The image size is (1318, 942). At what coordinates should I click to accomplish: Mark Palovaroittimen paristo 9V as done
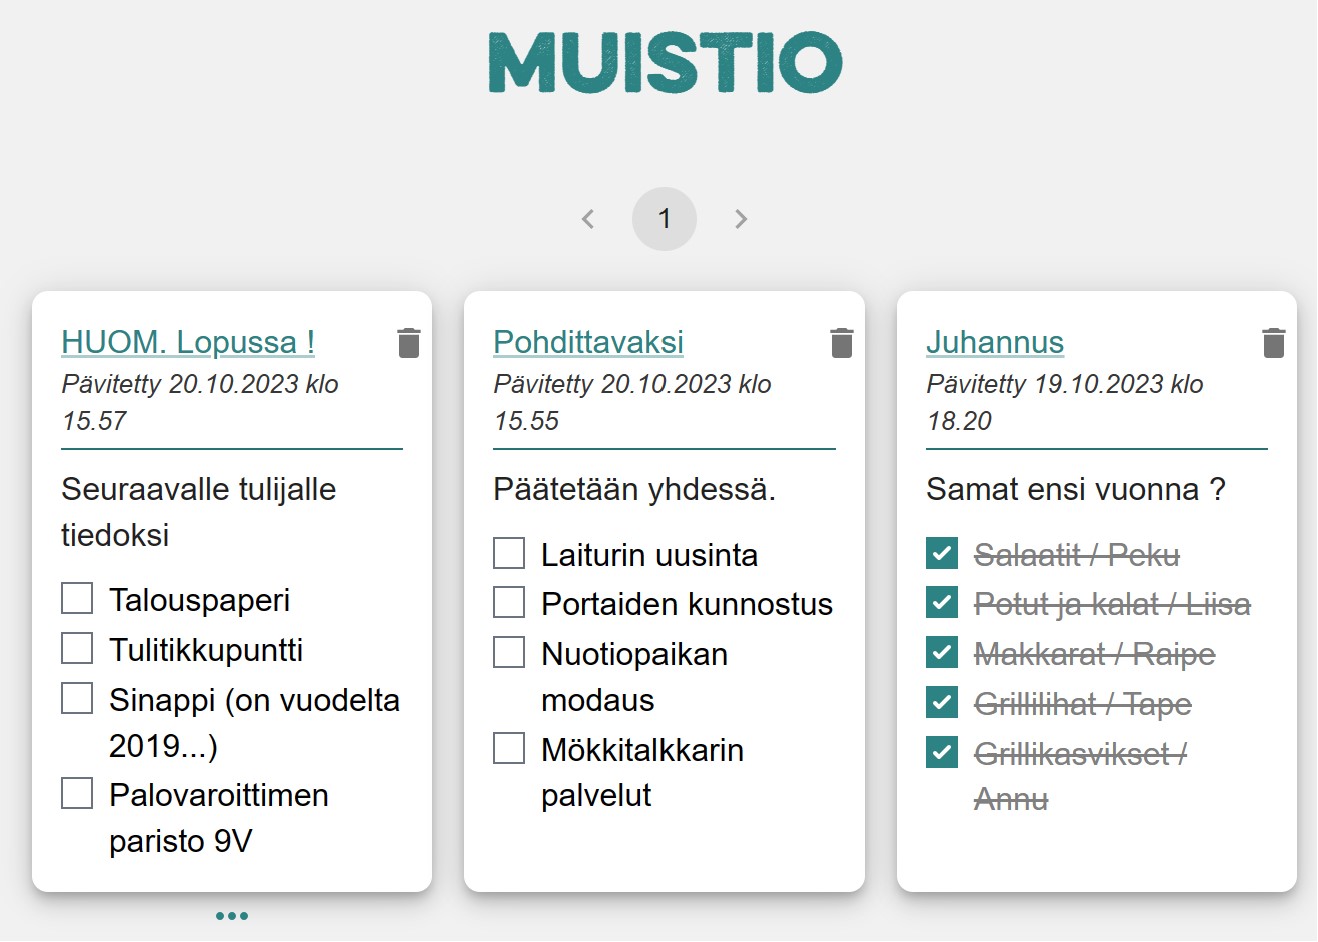point(77,793)
